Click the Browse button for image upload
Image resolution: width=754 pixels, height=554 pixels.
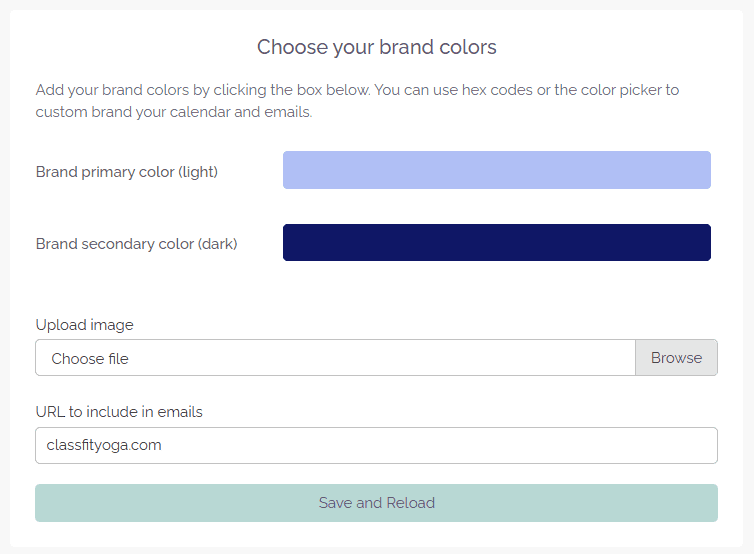click(x=676, y=358)
